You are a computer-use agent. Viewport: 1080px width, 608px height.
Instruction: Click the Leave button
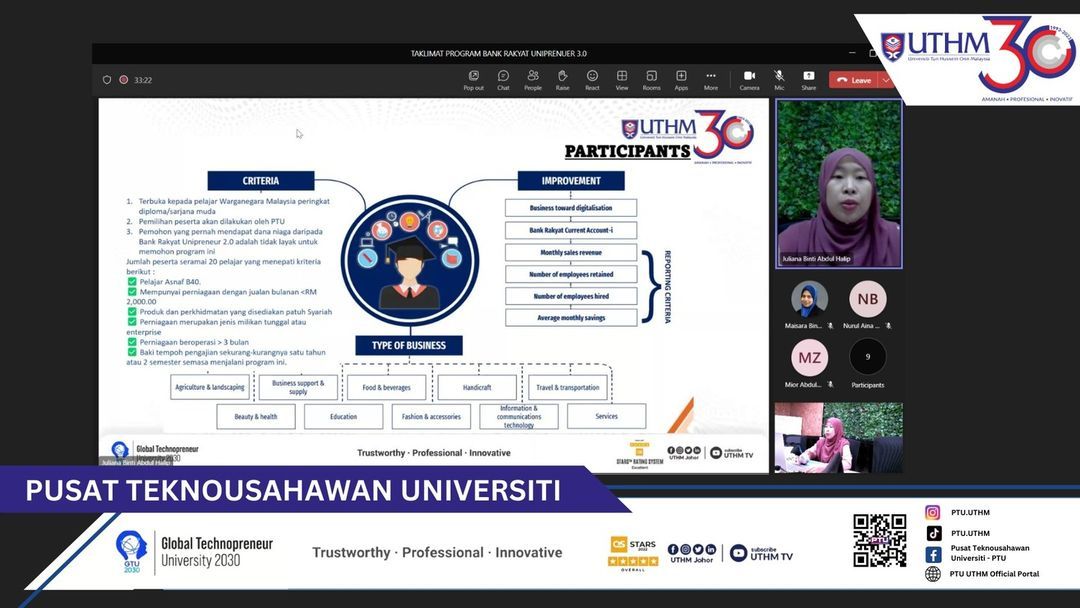853,80
